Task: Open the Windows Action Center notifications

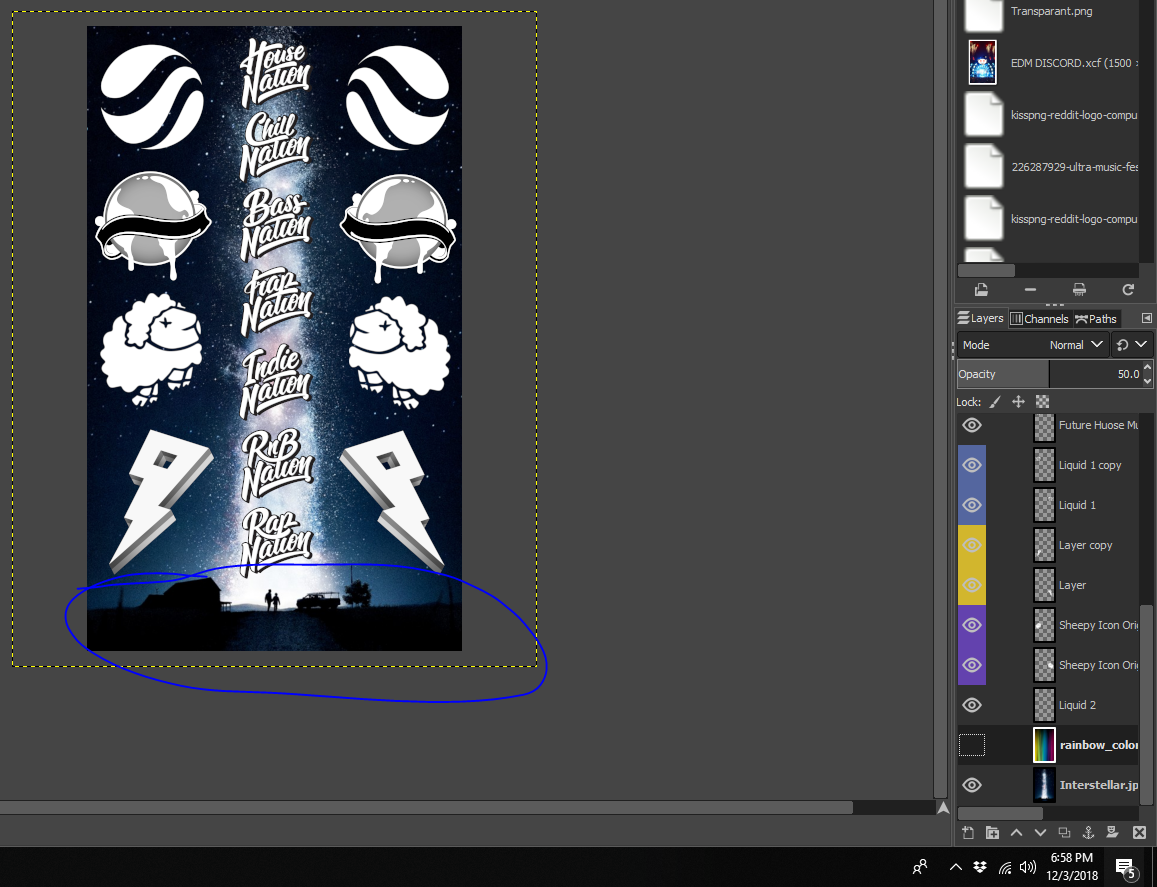Action: [1125, 868]
